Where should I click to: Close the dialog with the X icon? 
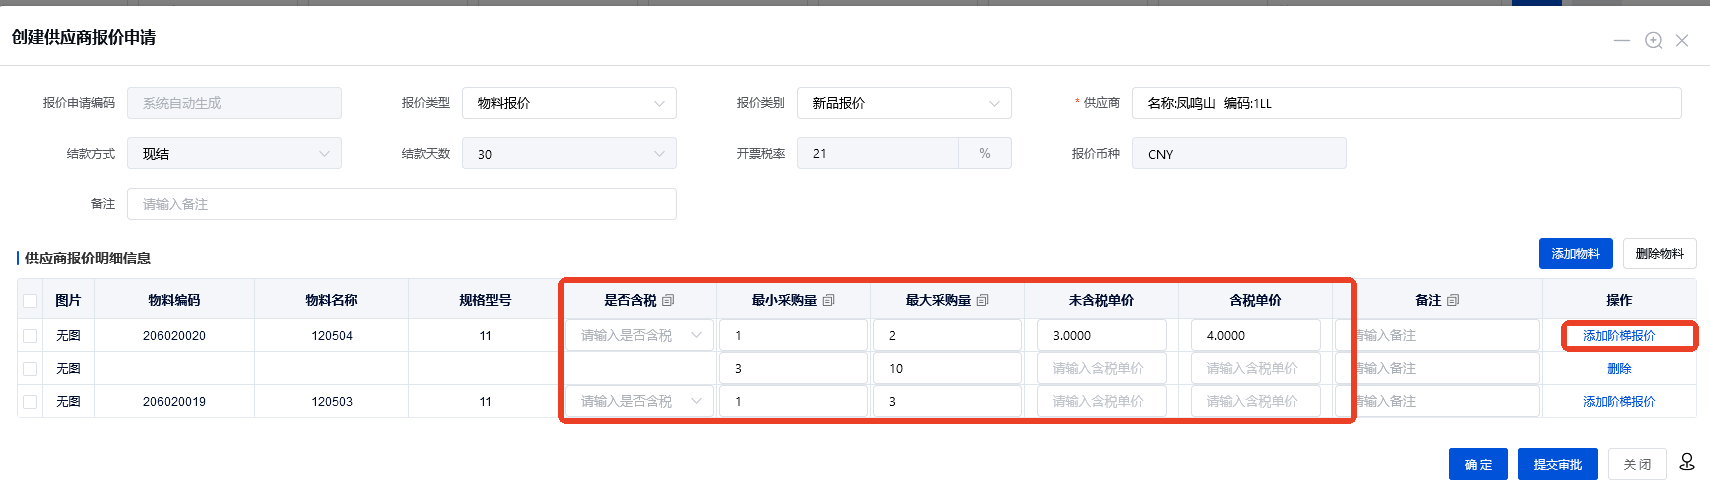1682,40
